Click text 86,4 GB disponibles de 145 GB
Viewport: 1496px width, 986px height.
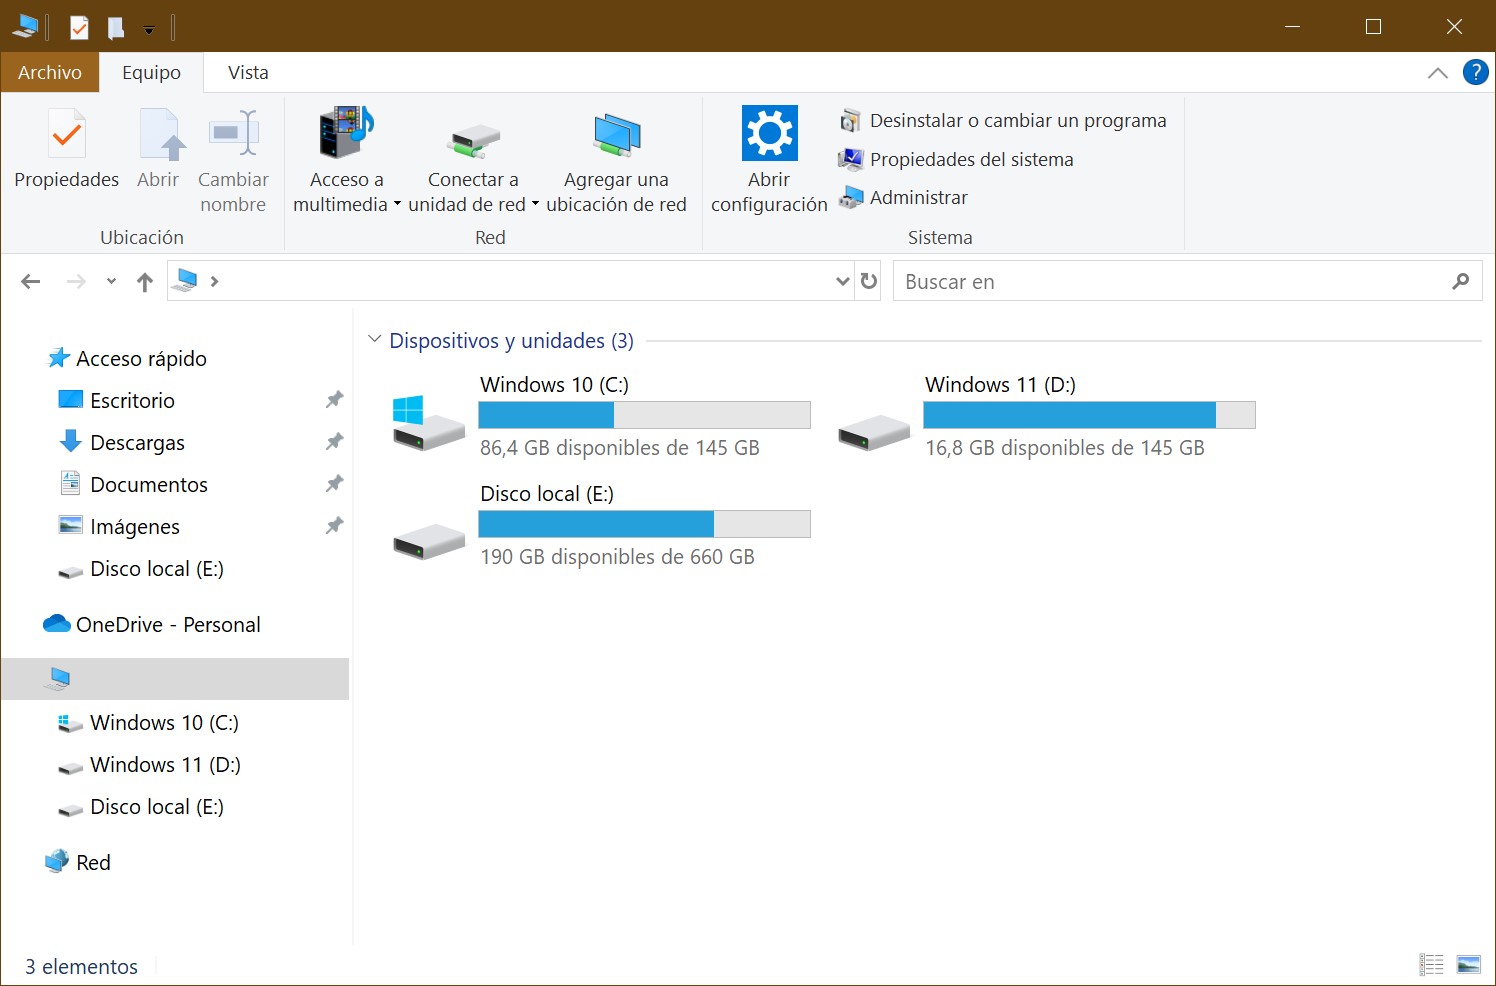620,448
